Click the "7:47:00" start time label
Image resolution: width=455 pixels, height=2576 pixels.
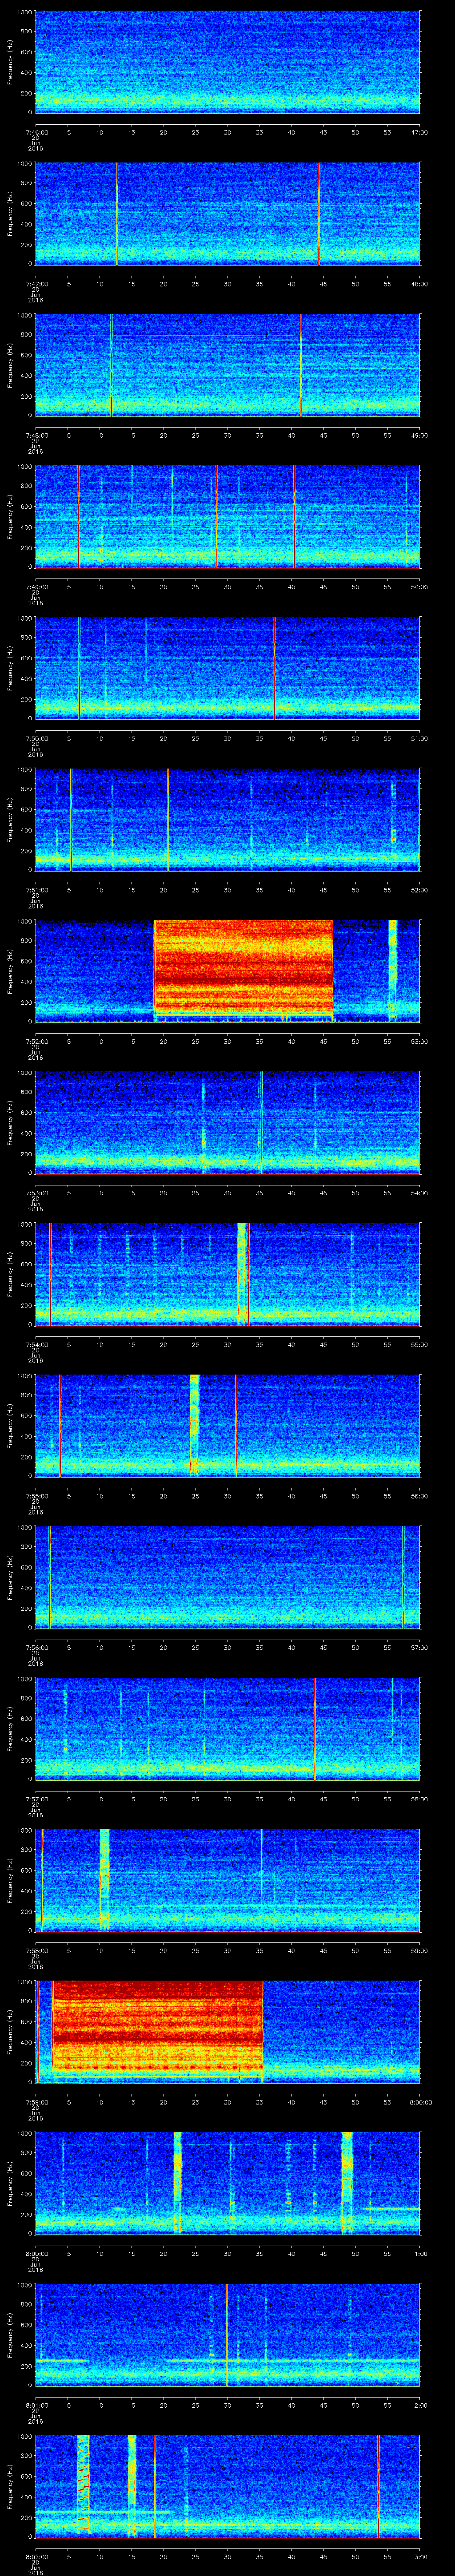pos(36,284)
